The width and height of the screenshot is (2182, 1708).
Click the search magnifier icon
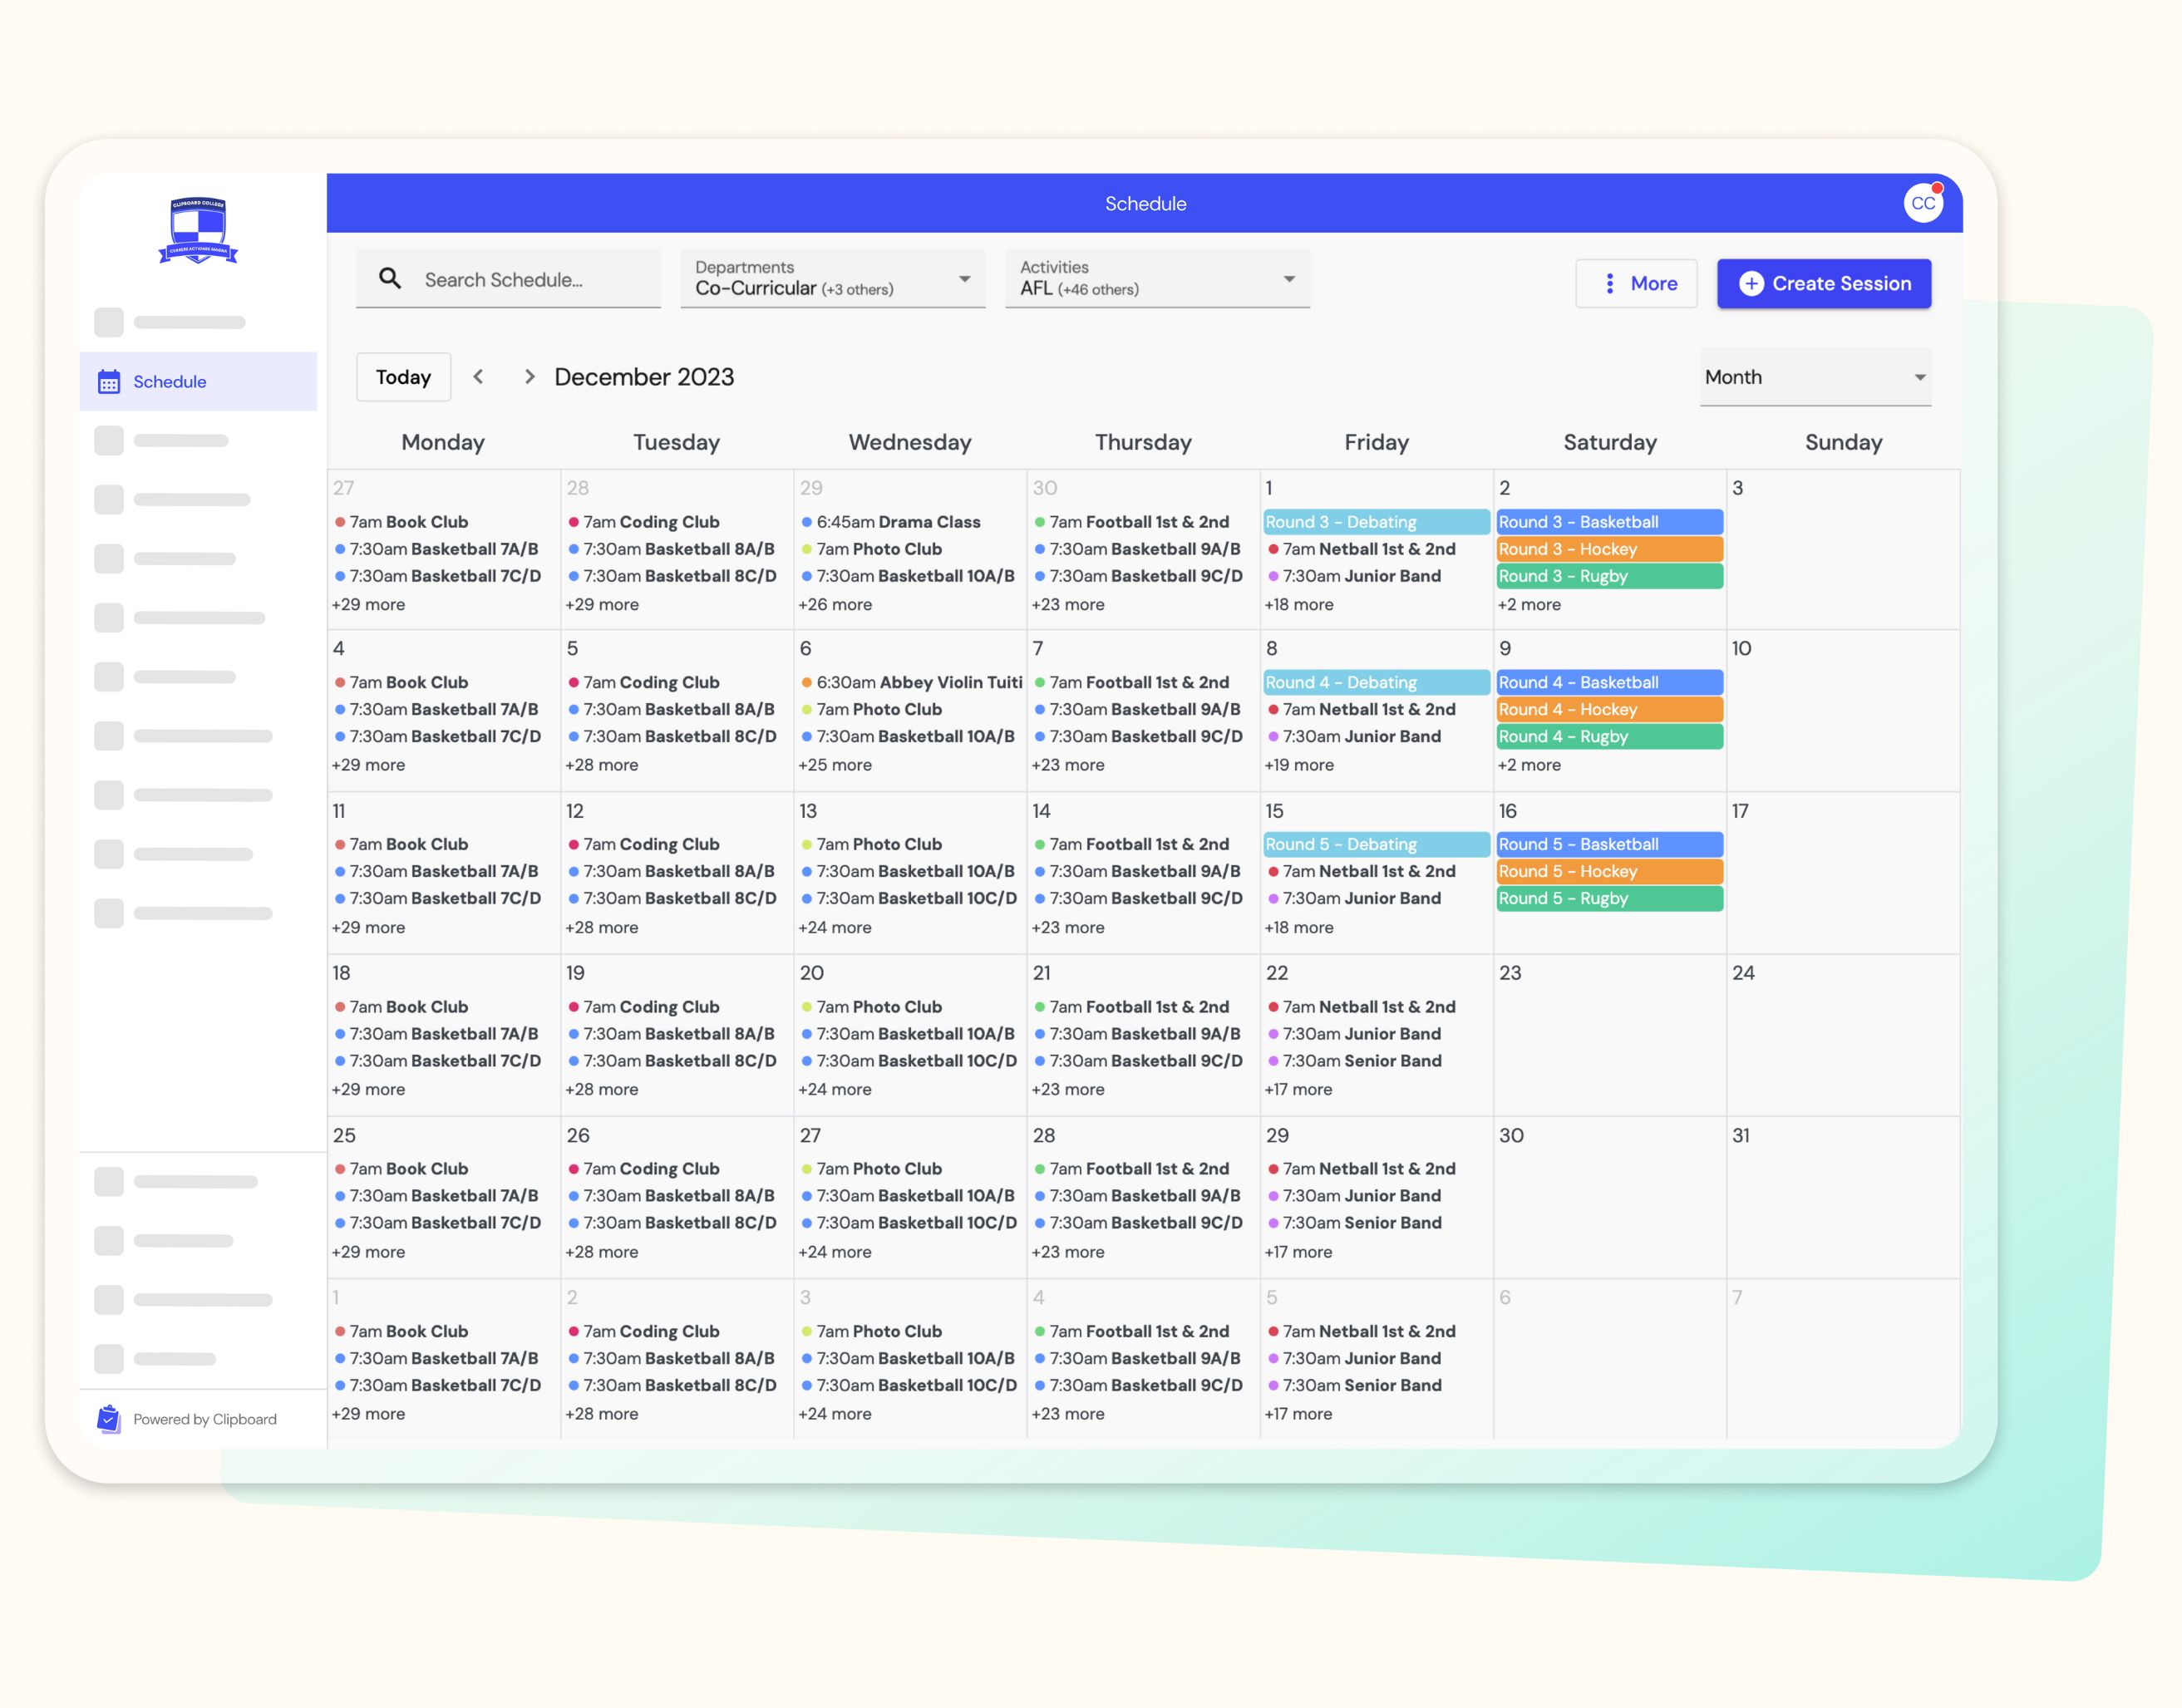point(390,279)
